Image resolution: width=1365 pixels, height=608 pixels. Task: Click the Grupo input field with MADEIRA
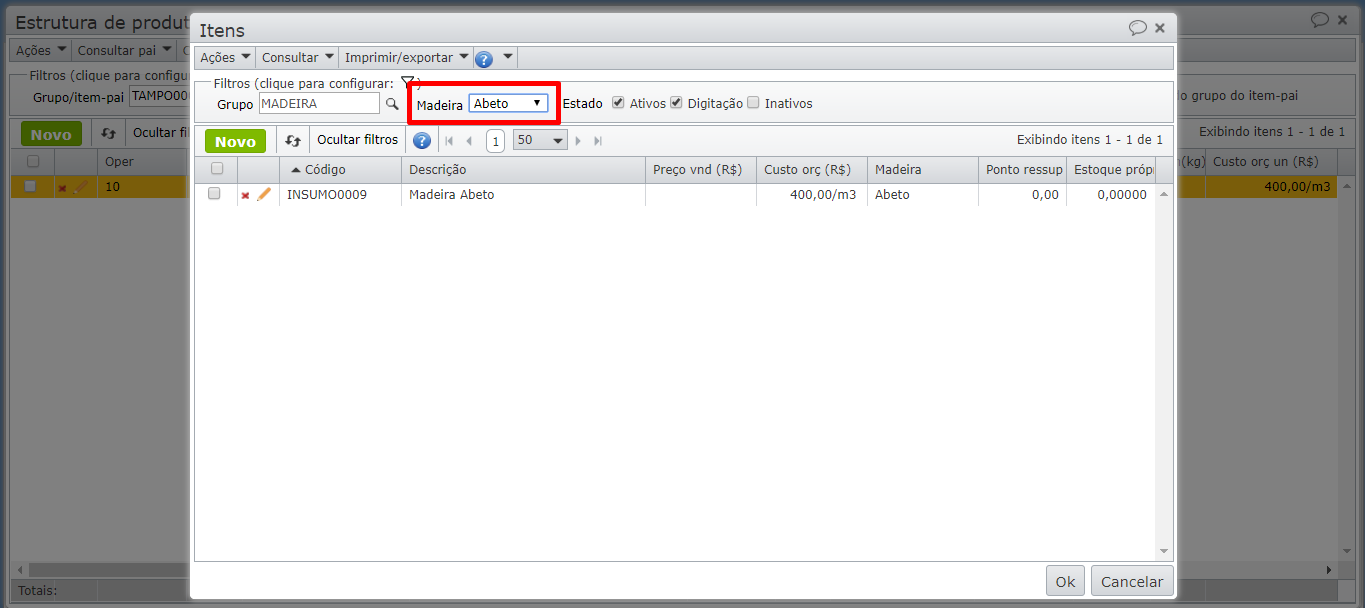[x=319, y=103]
